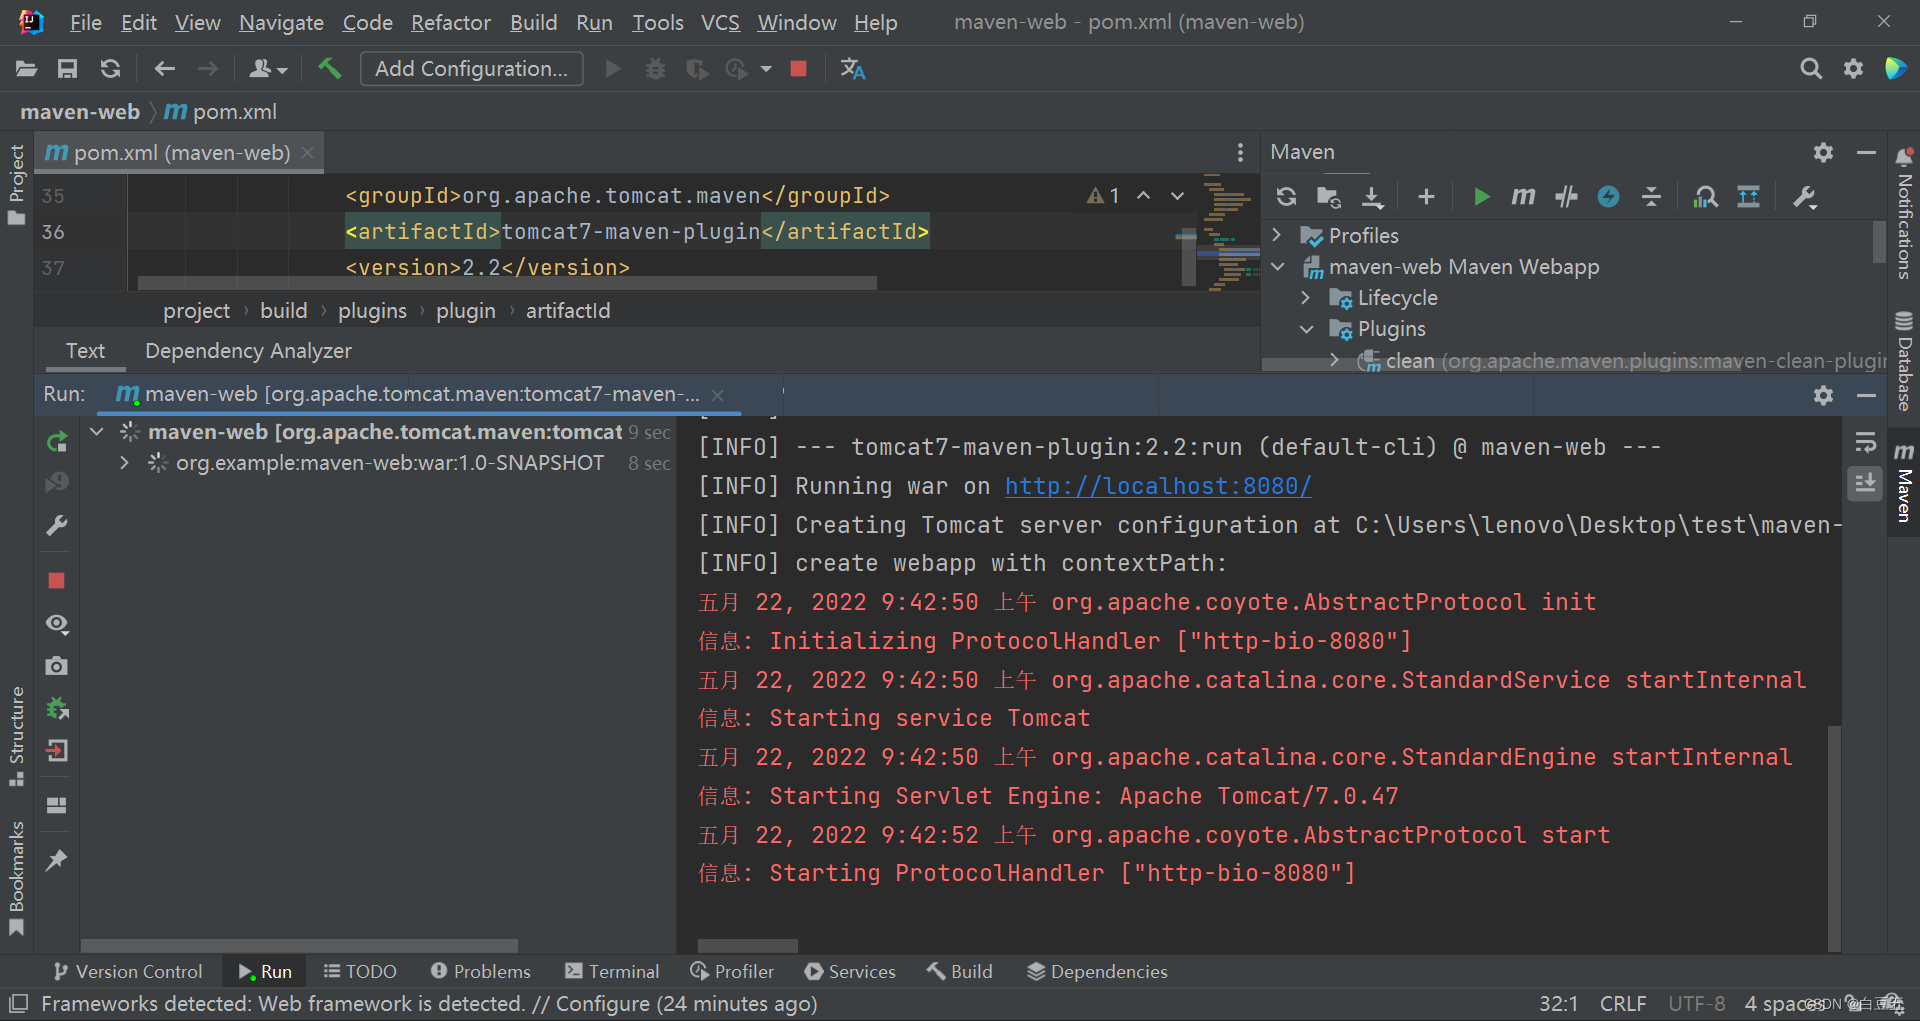Collapse maven-web Maven Webapp node
The image size is (1920, 1021).
1277,267
